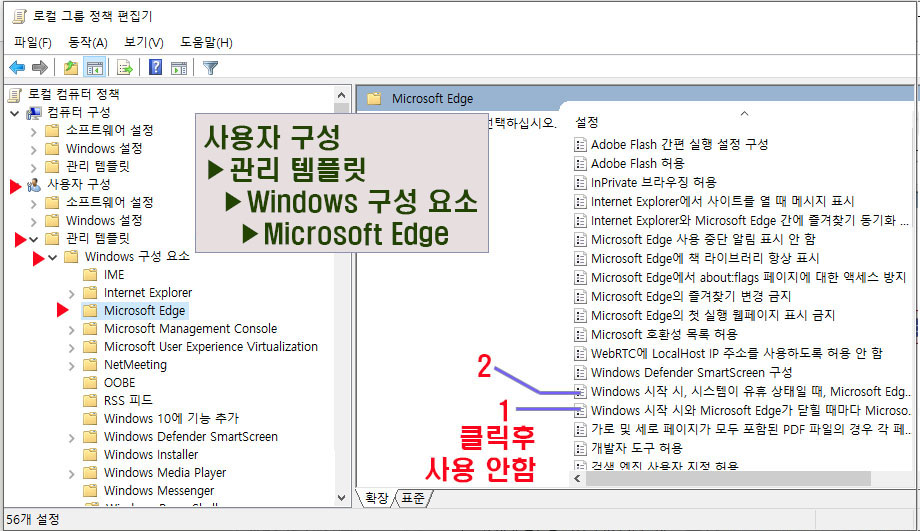
Task: Click the Up one level folder icon
Action: tap(71, 67)
